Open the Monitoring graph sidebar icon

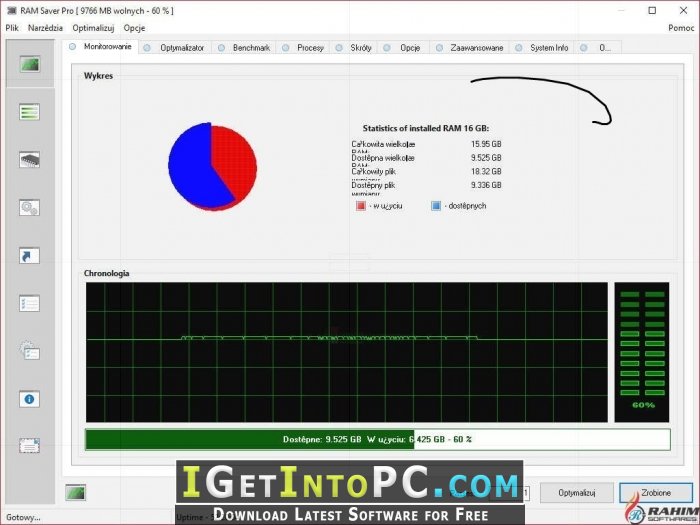pos(30,64)
